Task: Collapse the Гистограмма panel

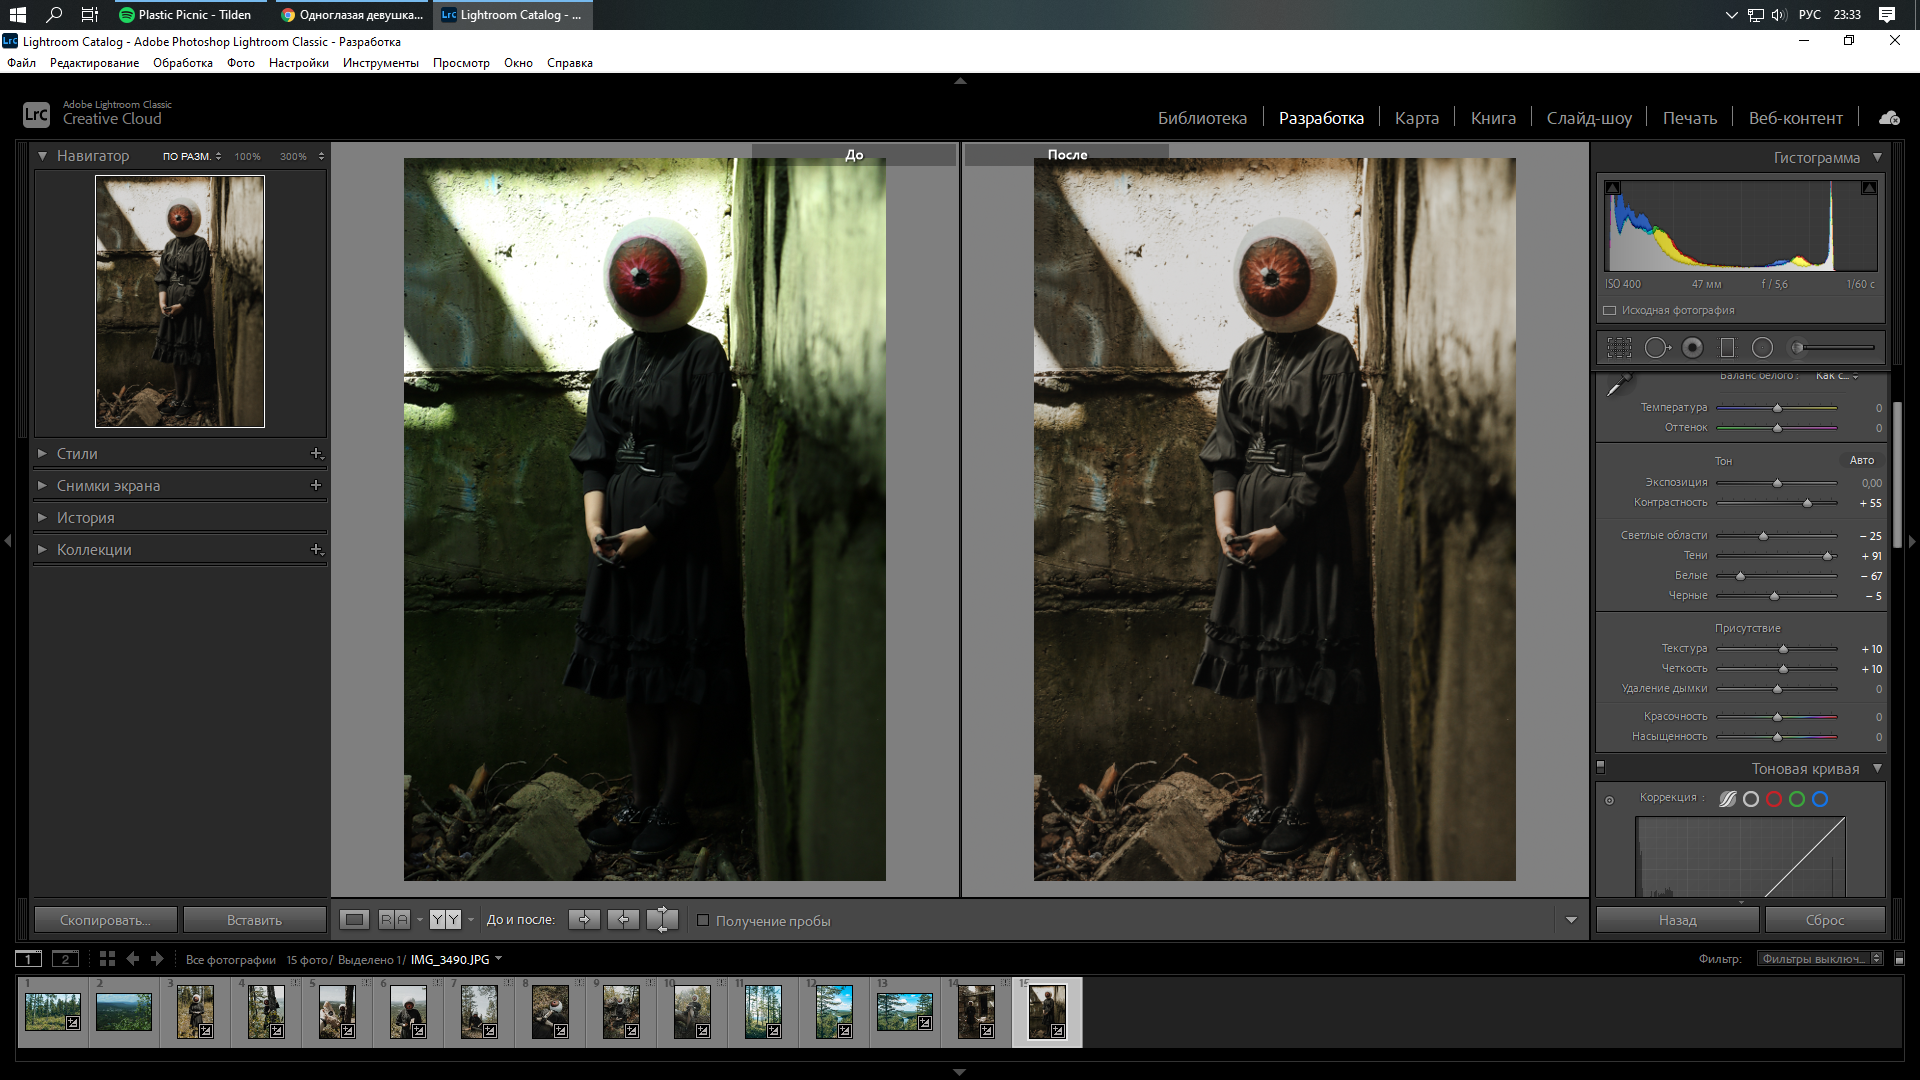Action: click(1877, 157)
